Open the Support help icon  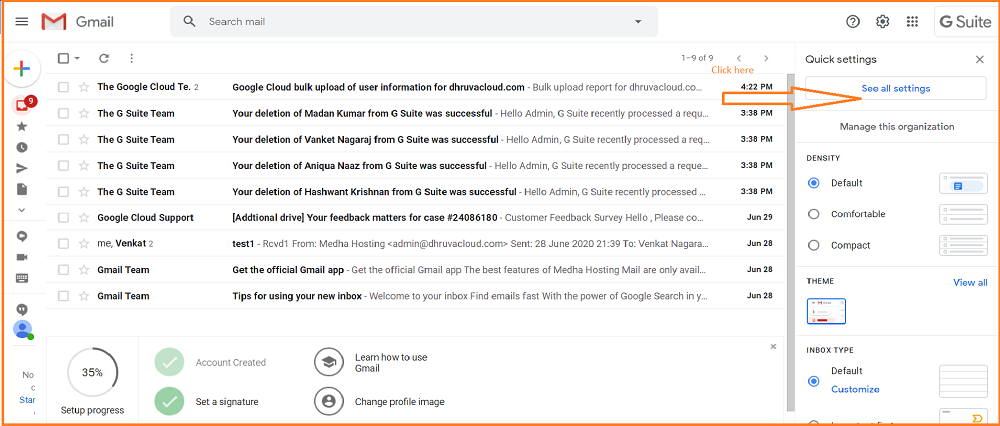(x=853, y=21)
